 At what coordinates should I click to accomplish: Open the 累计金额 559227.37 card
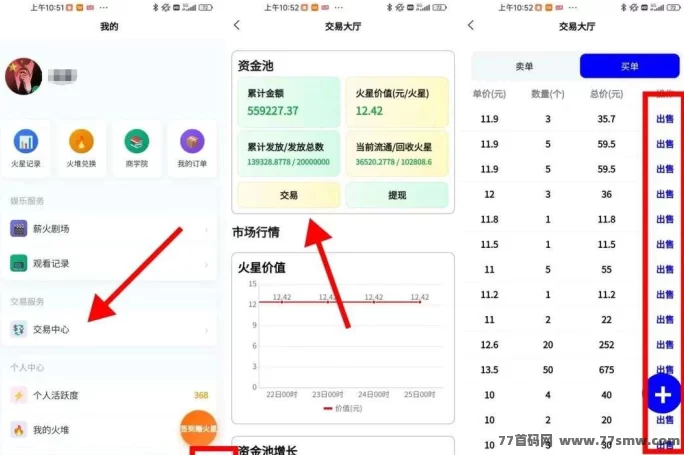click(288, 103)
